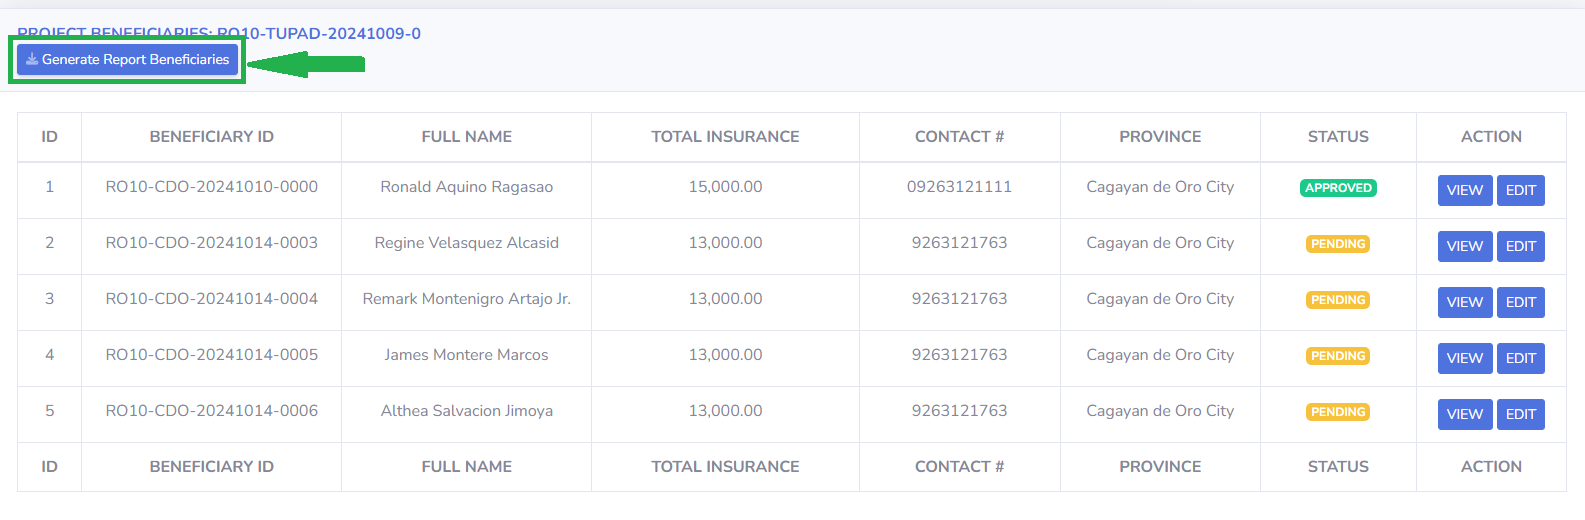The height and width of the screenshot is (520, 1585).
Task: Click the Generate Report Beneficiaries button
Action: tap(127, 60)
